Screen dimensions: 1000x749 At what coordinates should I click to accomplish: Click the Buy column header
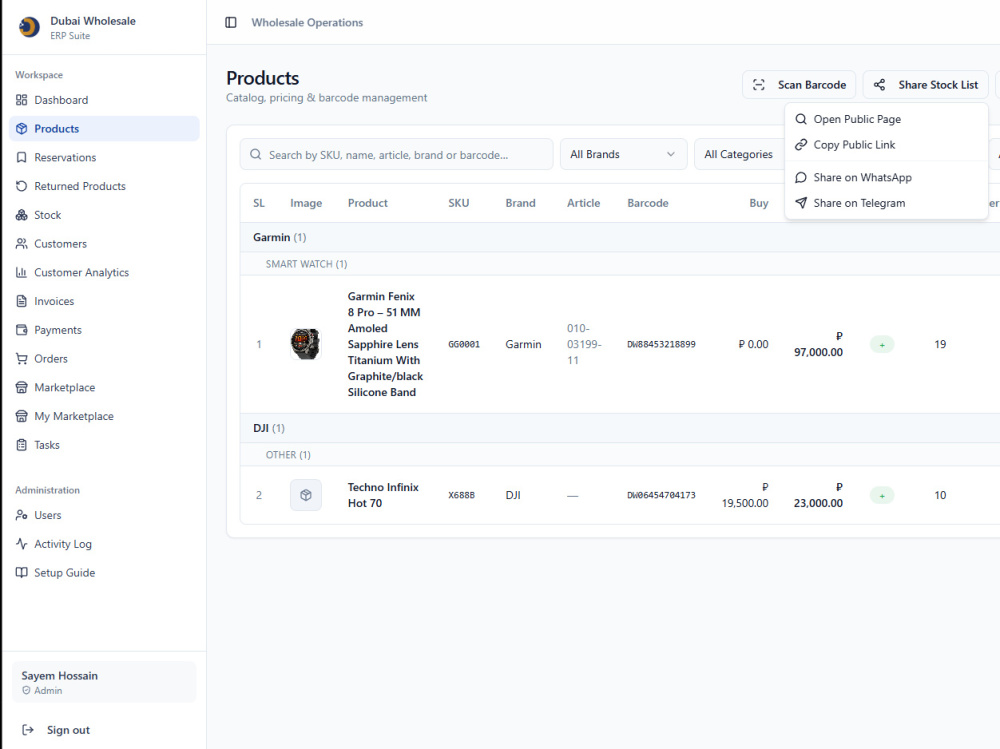tap(758, 203)
